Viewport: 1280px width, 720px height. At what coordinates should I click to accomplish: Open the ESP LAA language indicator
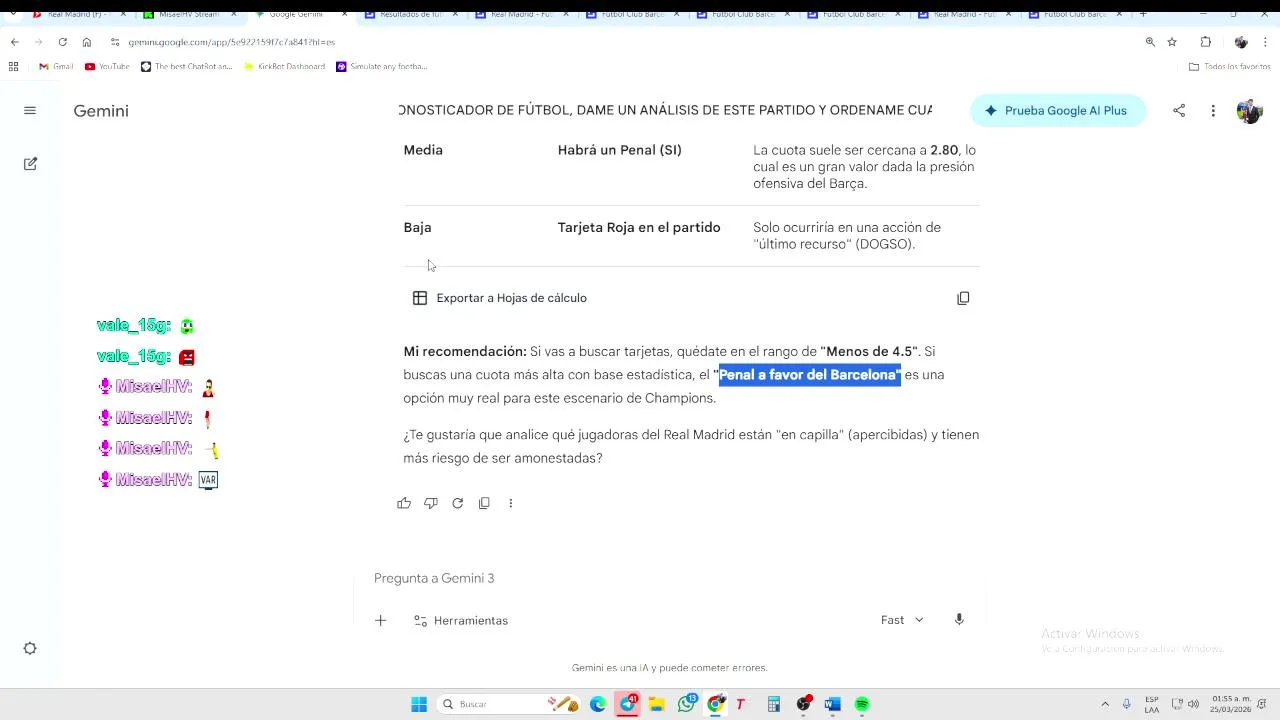[1152, 704]
